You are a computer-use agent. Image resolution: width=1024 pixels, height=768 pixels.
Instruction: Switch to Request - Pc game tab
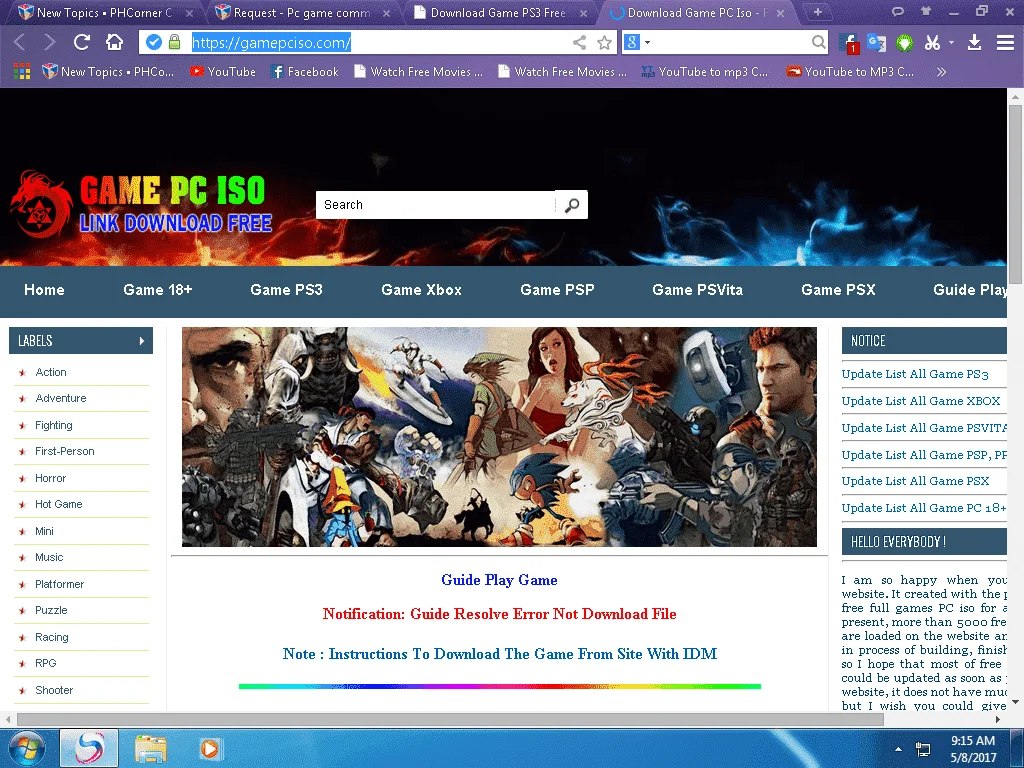302,12
